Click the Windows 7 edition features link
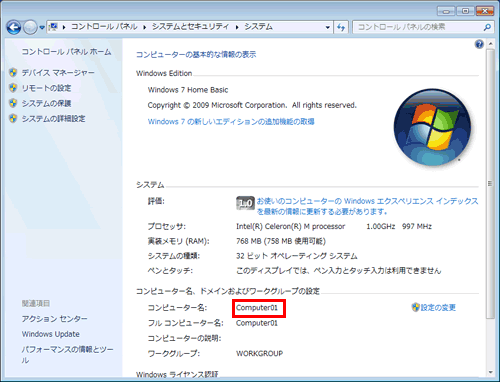The width and height of the screenshot is (500, 382). click(231, 122)
